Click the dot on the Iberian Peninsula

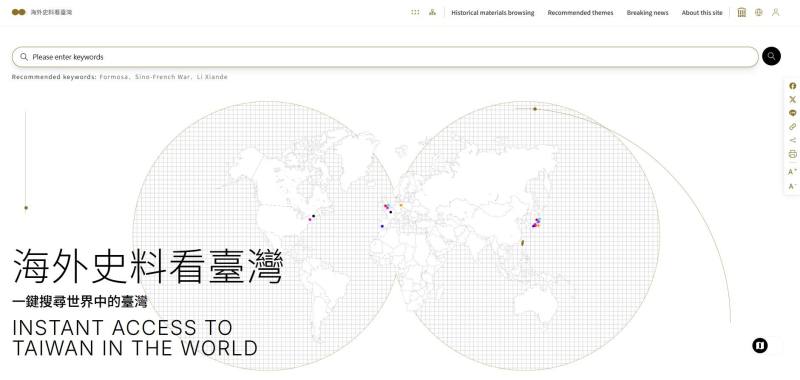(382, 226)
